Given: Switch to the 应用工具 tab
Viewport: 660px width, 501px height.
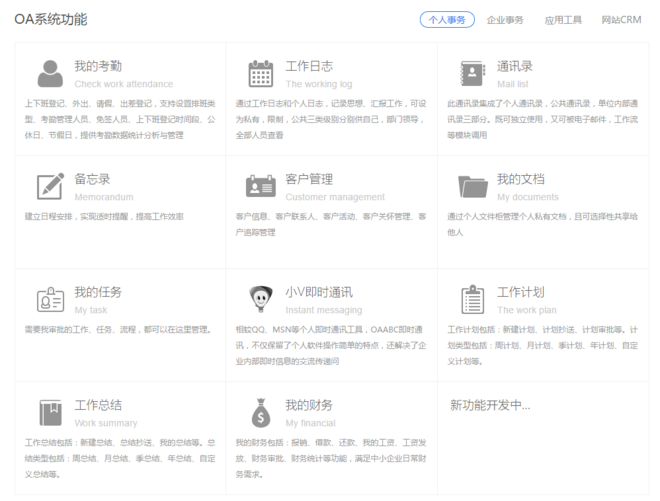Looking at the screenshot, I should tap(563, 20).
